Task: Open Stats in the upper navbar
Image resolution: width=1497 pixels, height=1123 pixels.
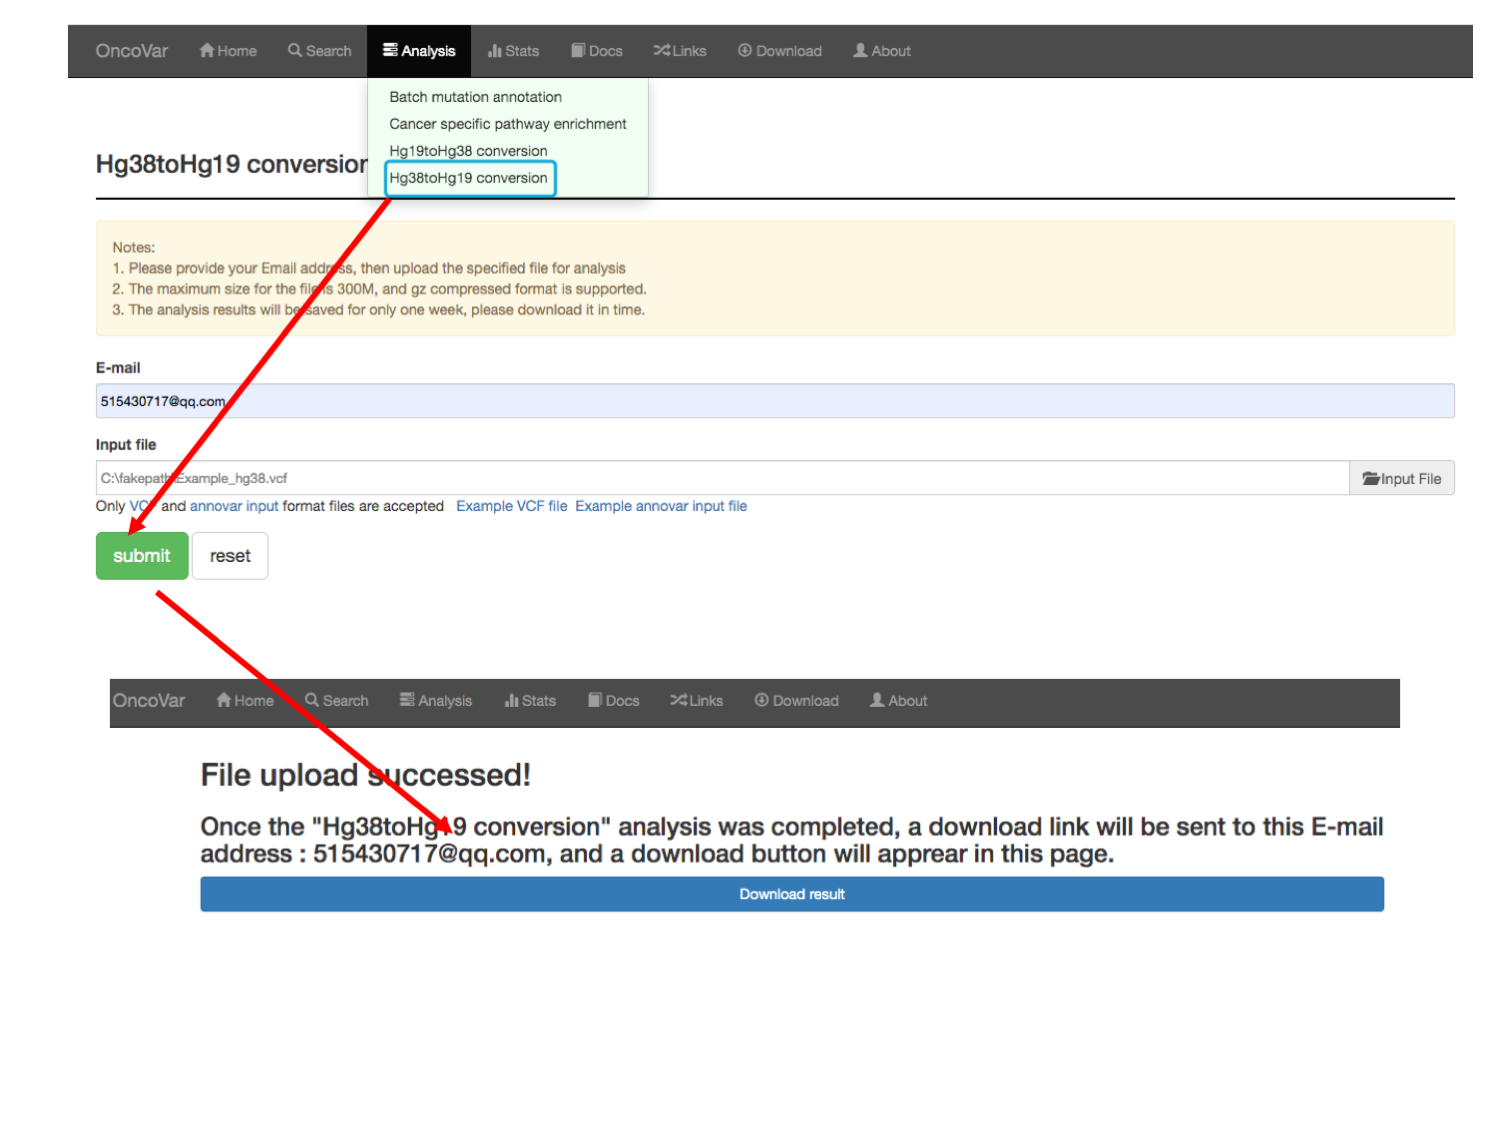Action: click(513, 51)
